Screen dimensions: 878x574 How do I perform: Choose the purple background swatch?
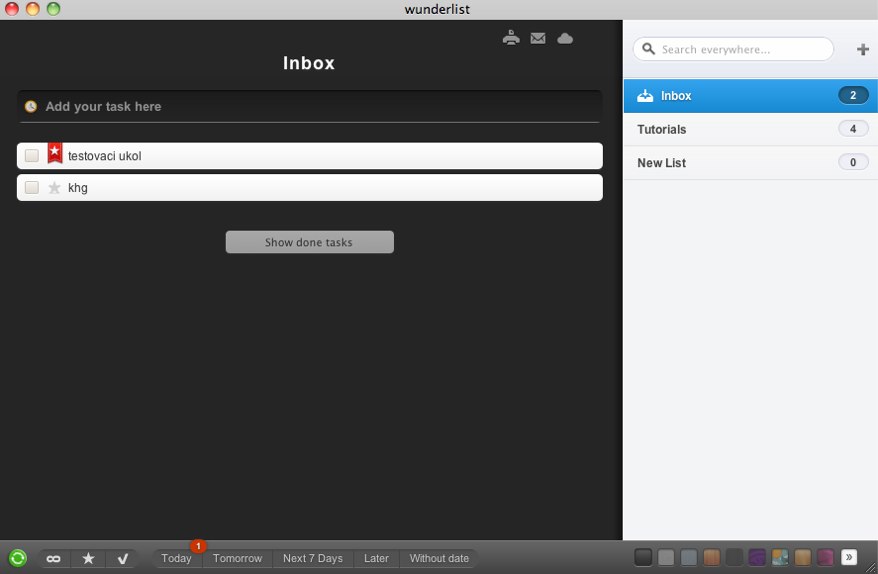757,557
